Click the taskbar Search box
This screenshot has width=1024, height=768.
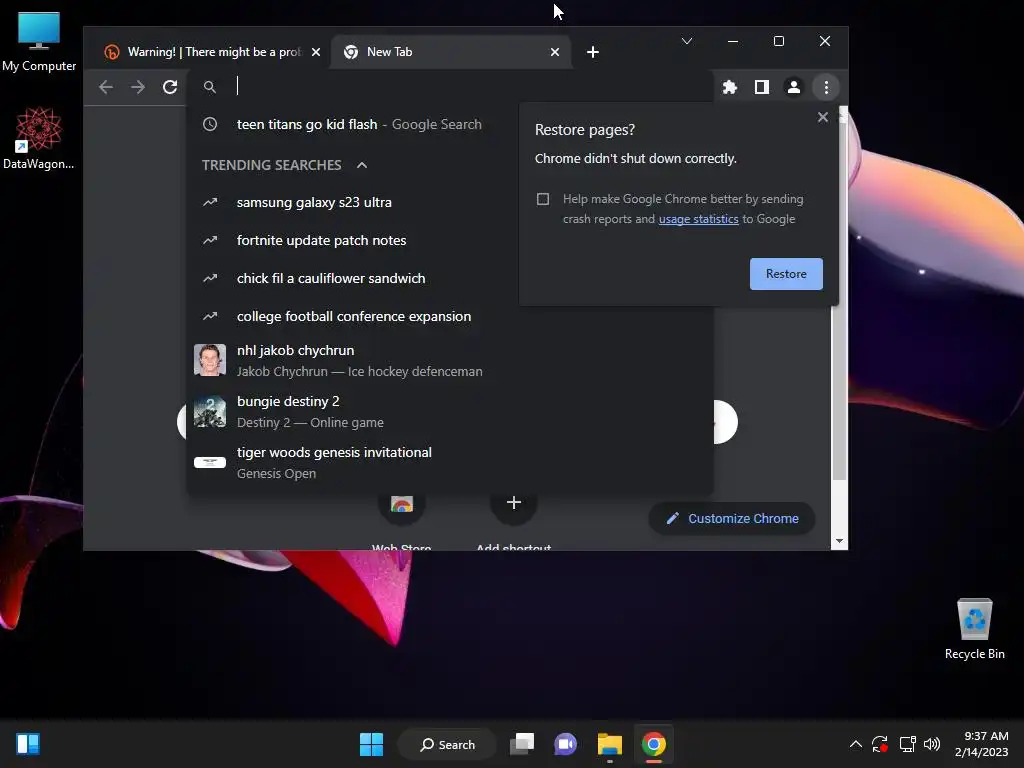click(448, 744)
